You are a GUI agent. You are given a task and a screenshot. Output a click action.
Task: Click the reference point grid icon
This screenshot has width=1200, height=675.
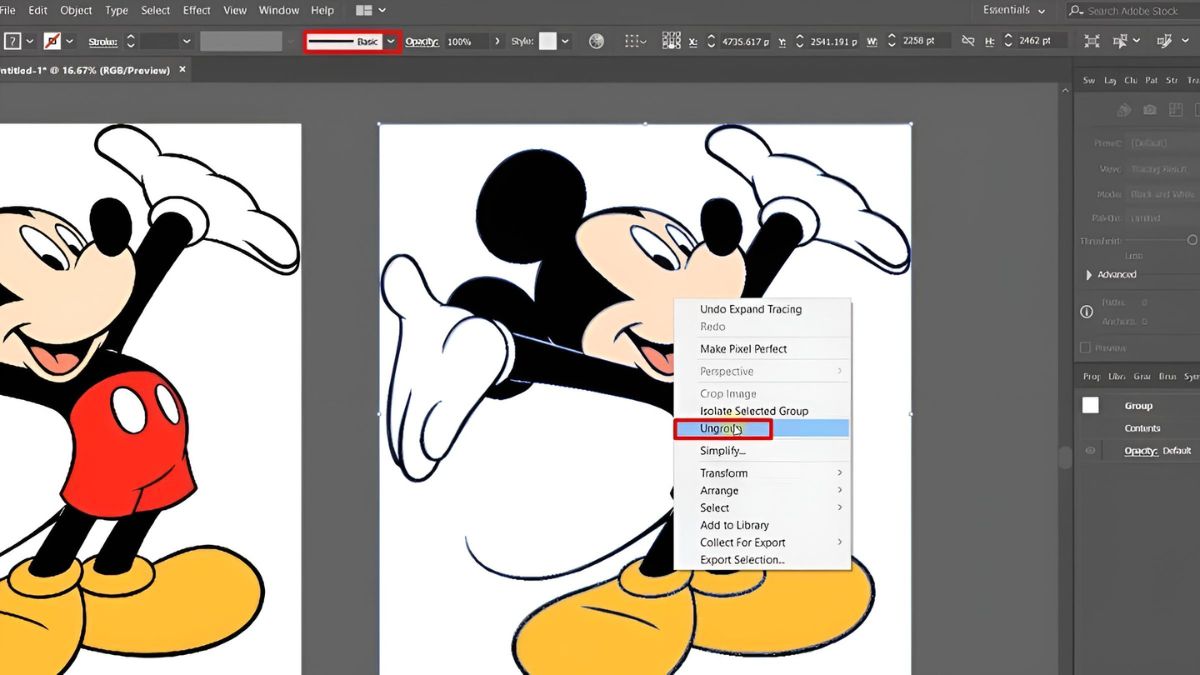pyautogui.click(x=671, y=41)
